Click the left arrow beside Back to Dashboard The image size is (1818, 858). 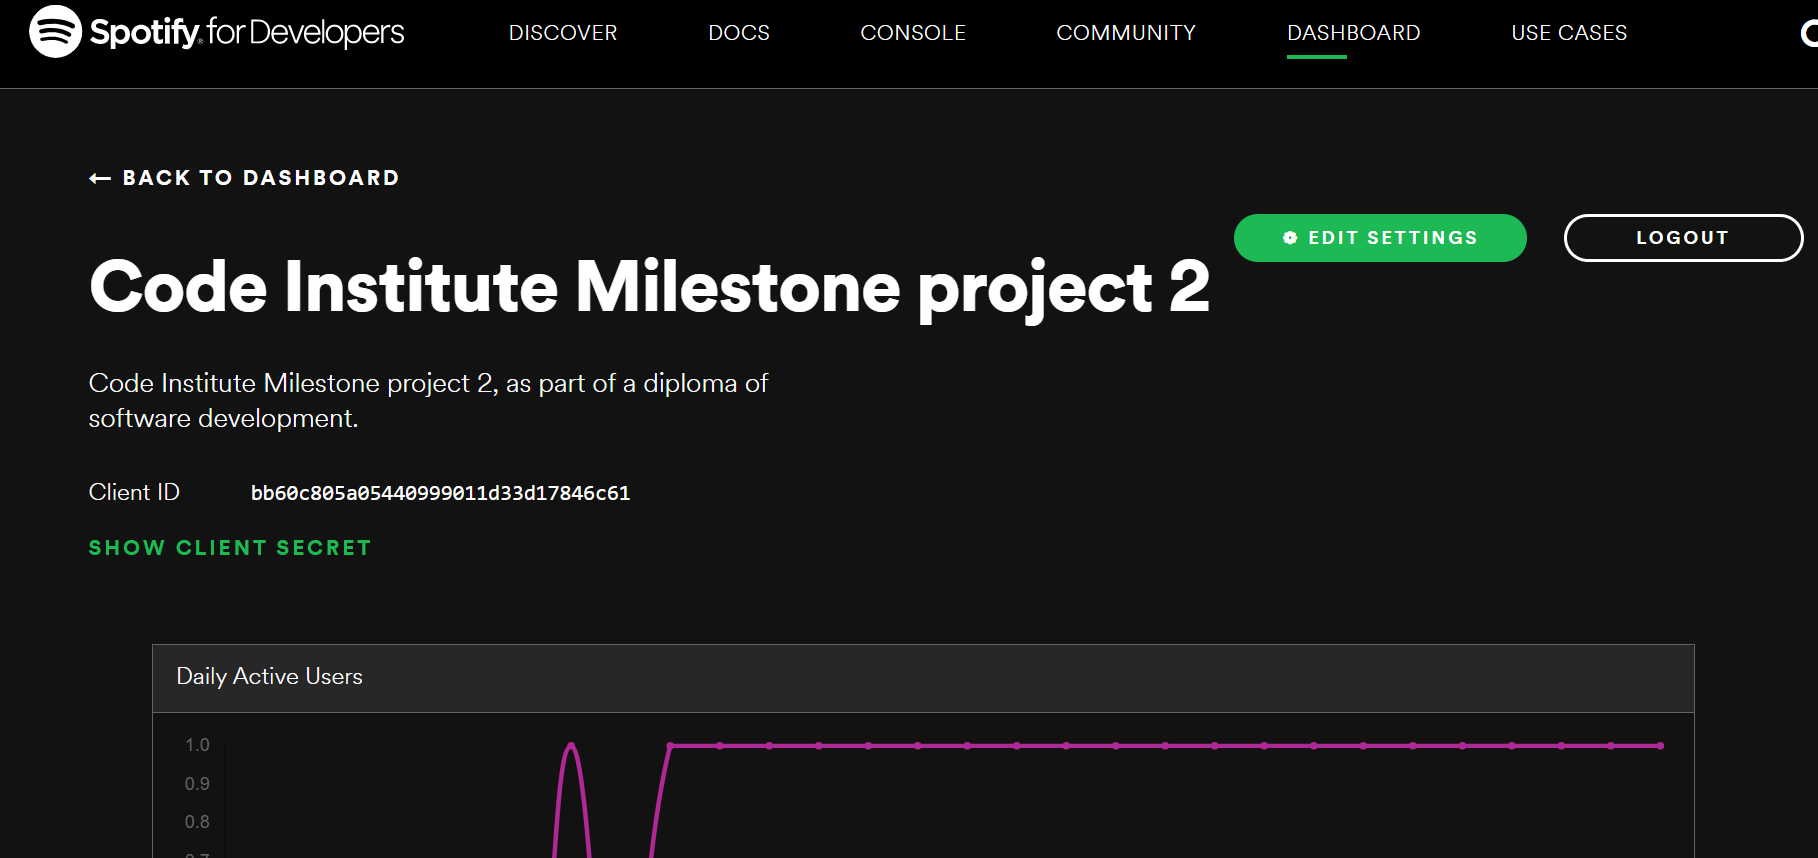[100, 179]
